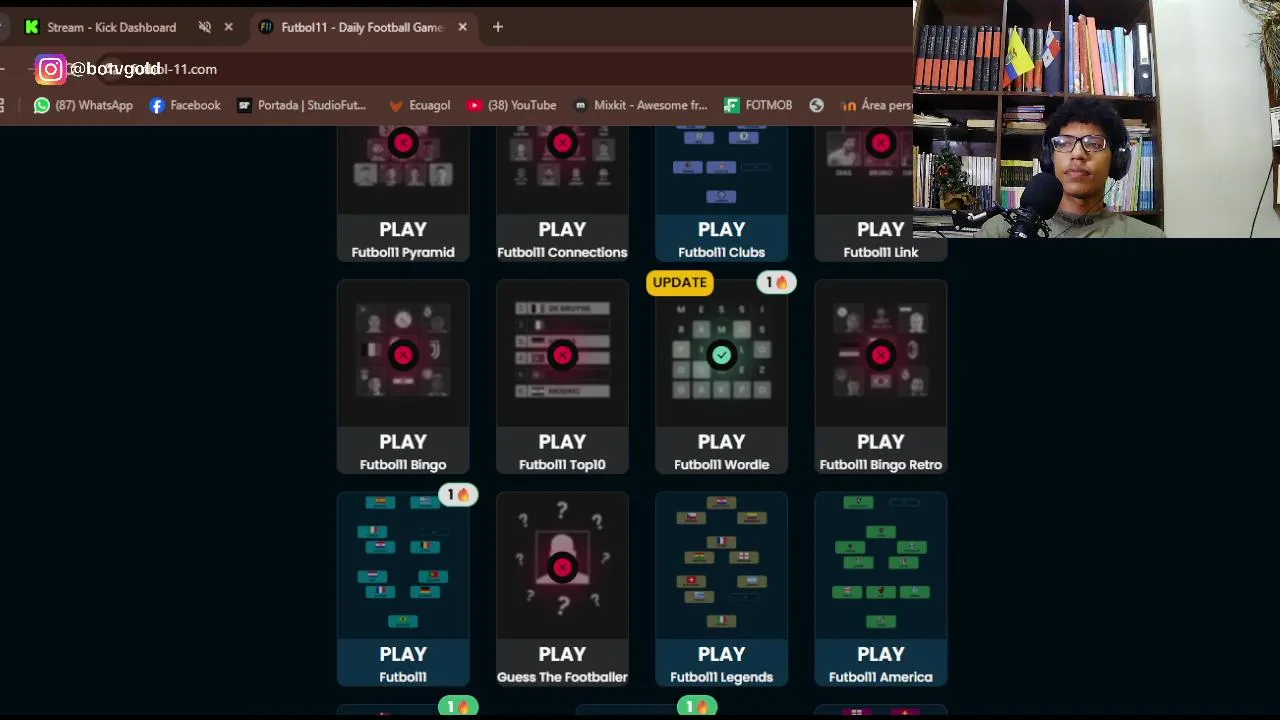Open the Área personal bookmark
This screenshot has width=1280, height=720.
876,105
